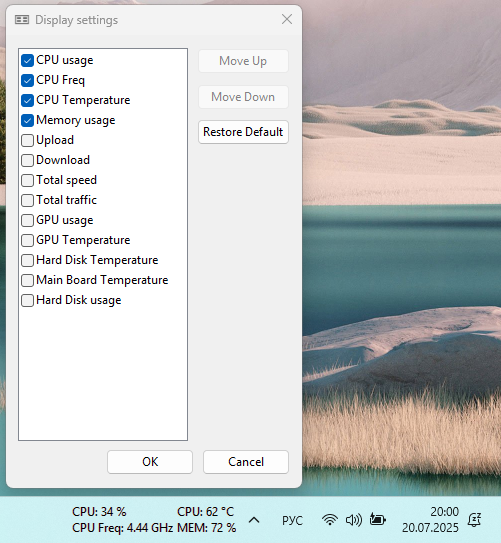Screen dimensions: 501x543
Task: Click the Move Up button
Action: (x=243, y=61)
